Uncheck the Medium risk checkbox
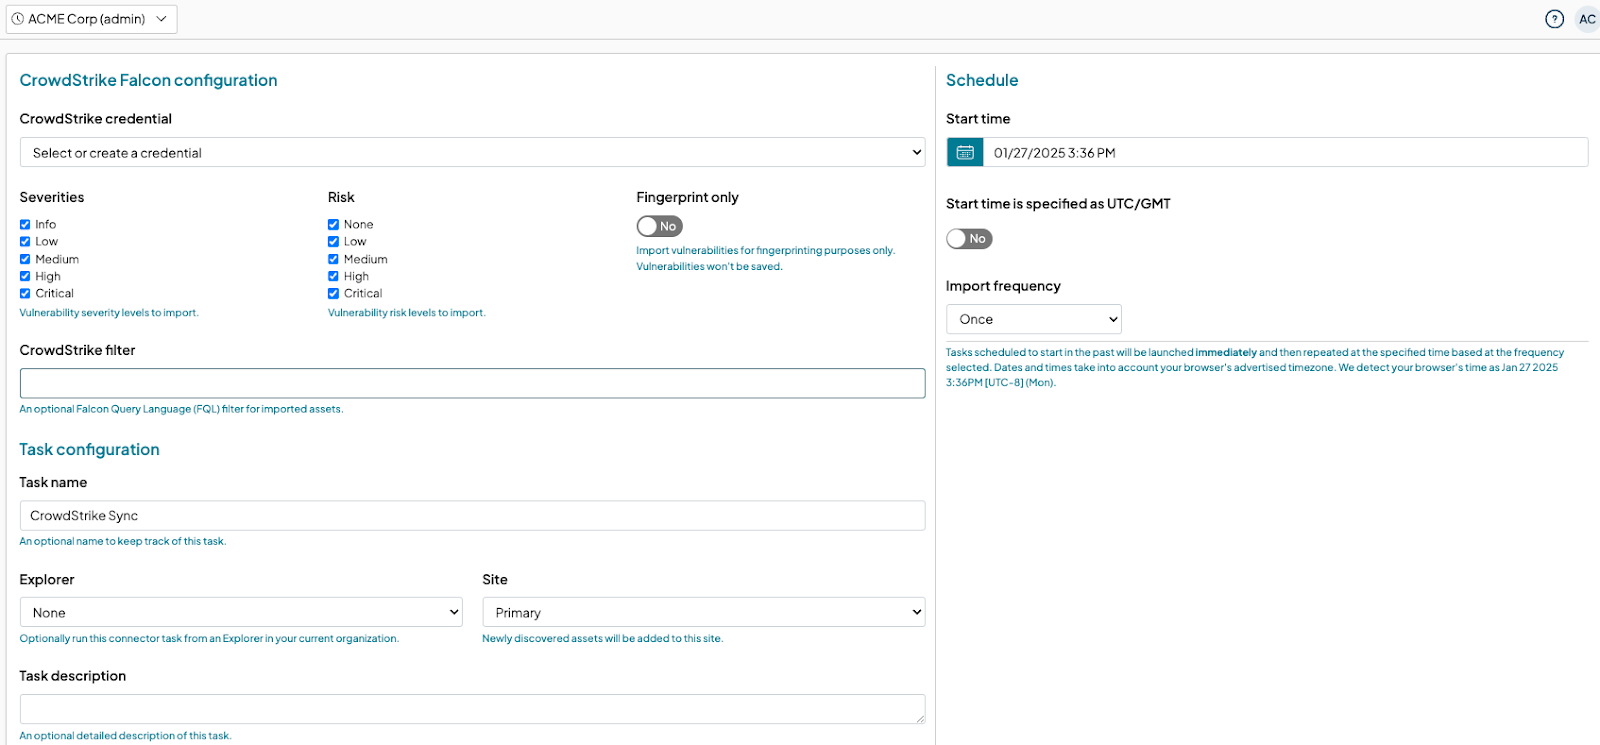Screen dimensions: 1600x745 tap(333, 259)
